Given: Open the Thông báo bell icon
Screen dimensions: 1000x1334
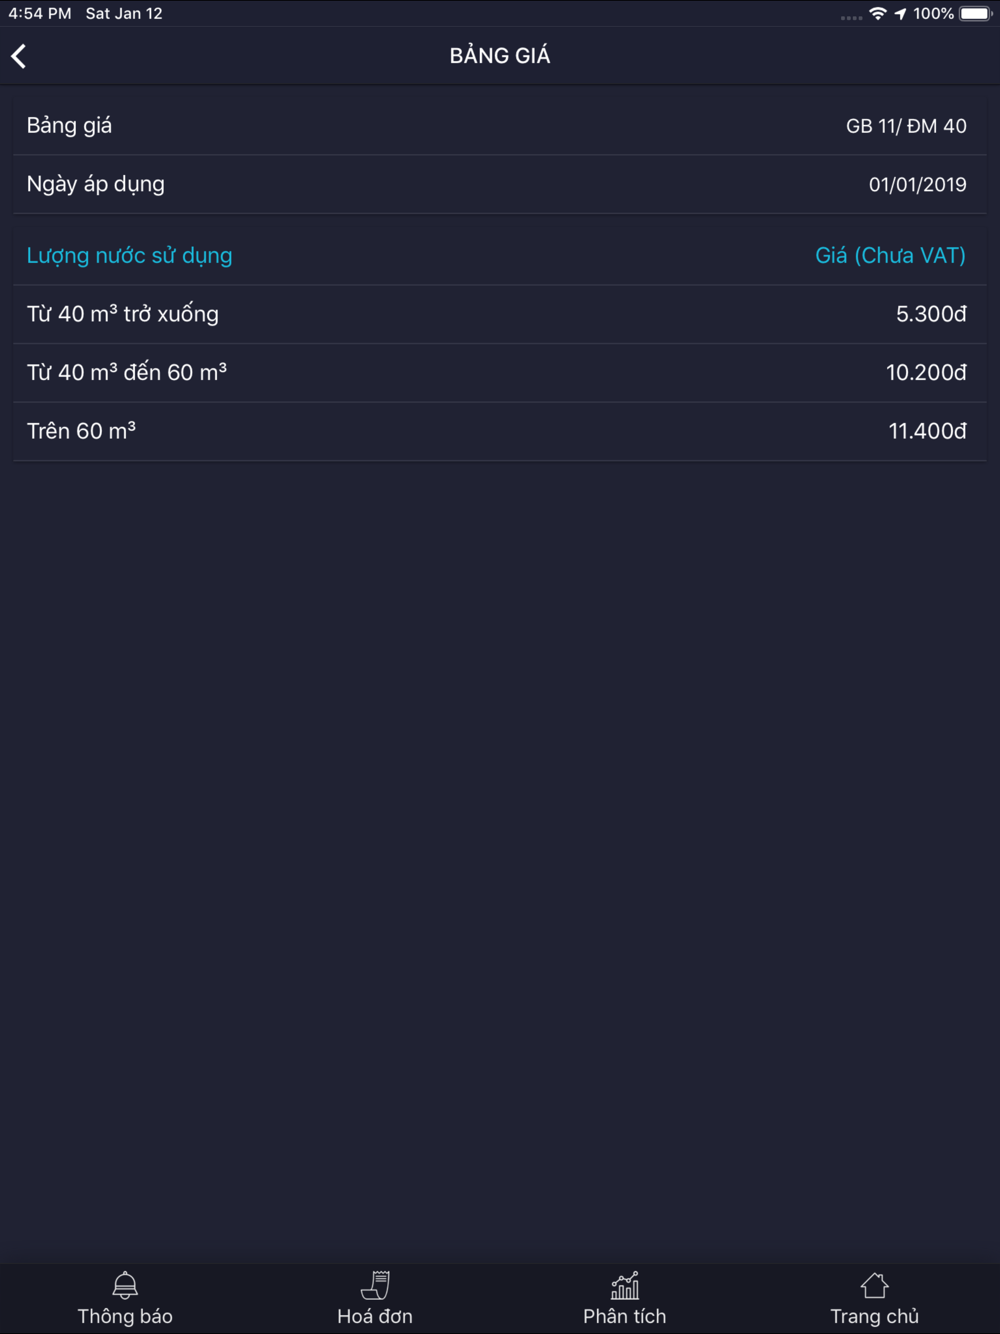Looking at the screenshot, I should (125, 1284).
